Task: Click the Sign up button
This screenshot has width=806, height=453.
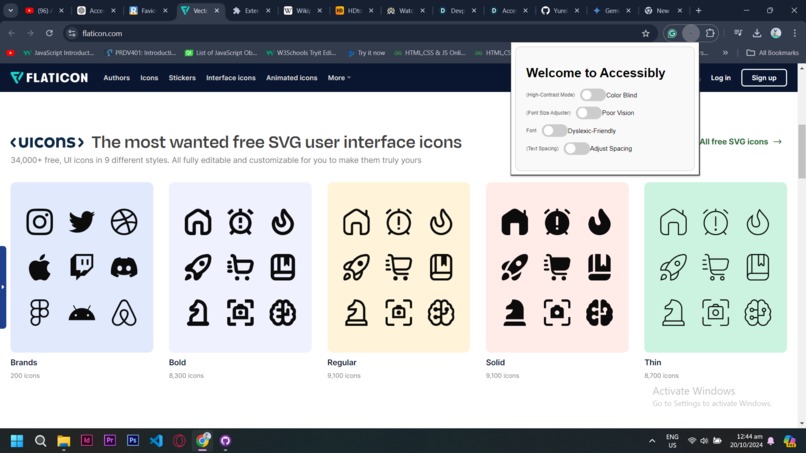Action: [764, 78]
